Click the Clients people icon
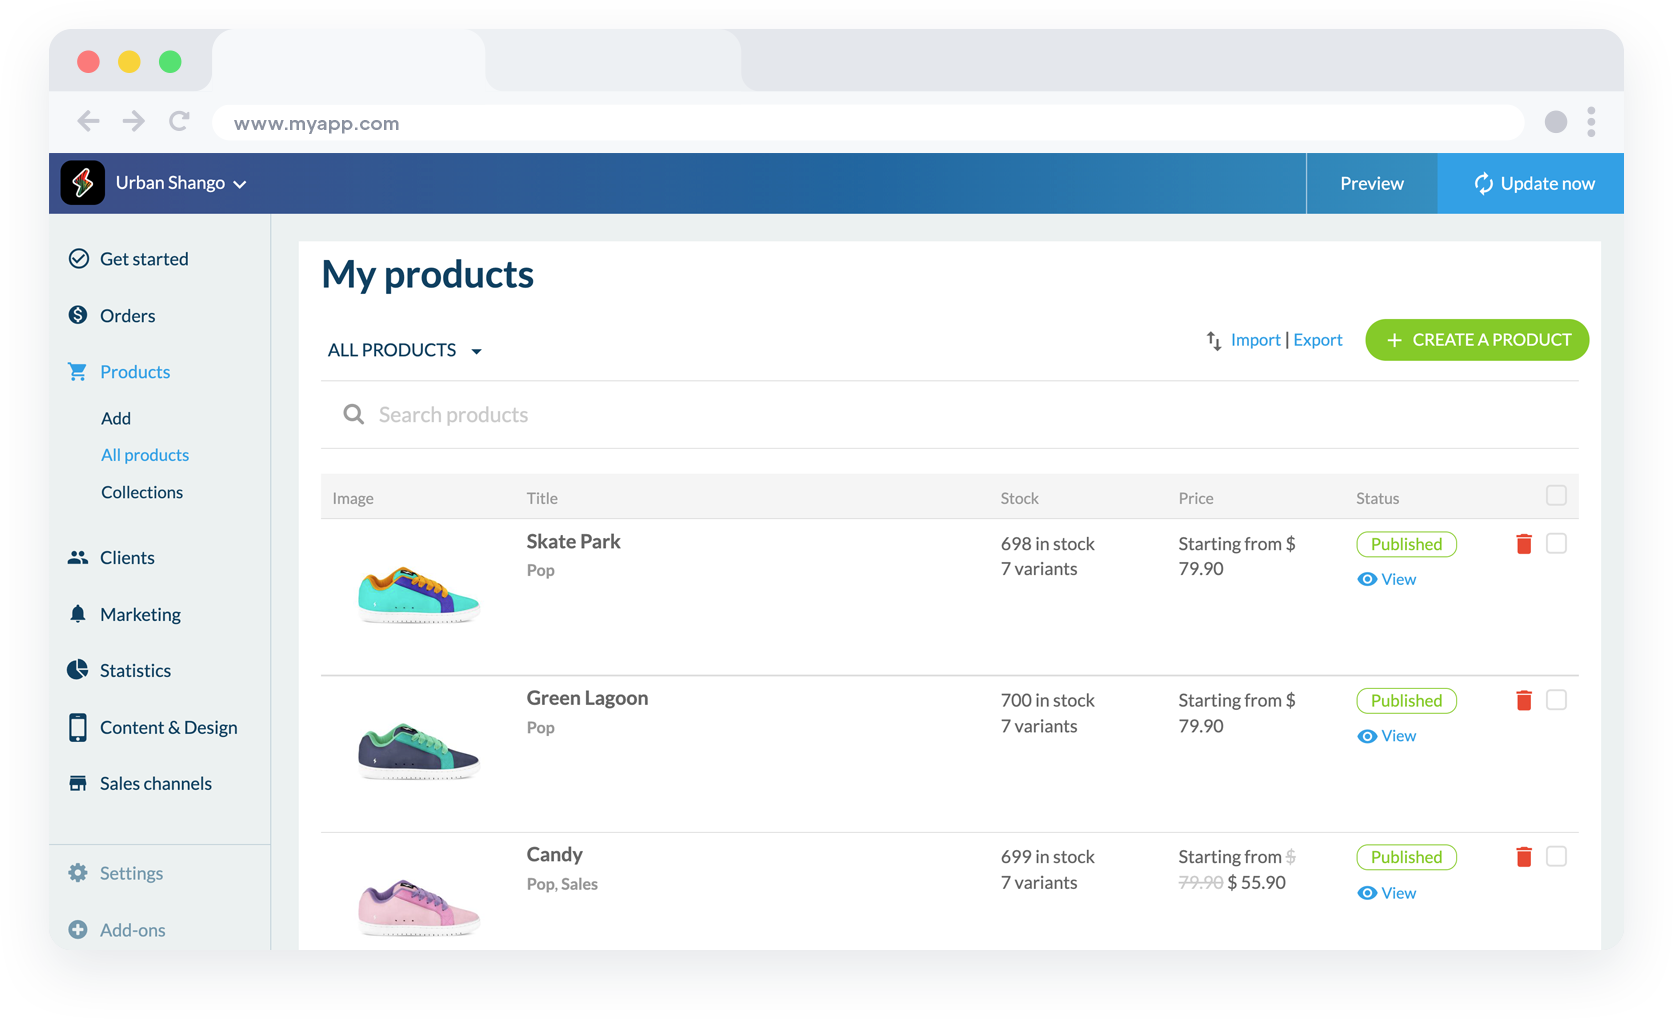1673x1019 pixels. pyautogui.click(x=78, y=557)
